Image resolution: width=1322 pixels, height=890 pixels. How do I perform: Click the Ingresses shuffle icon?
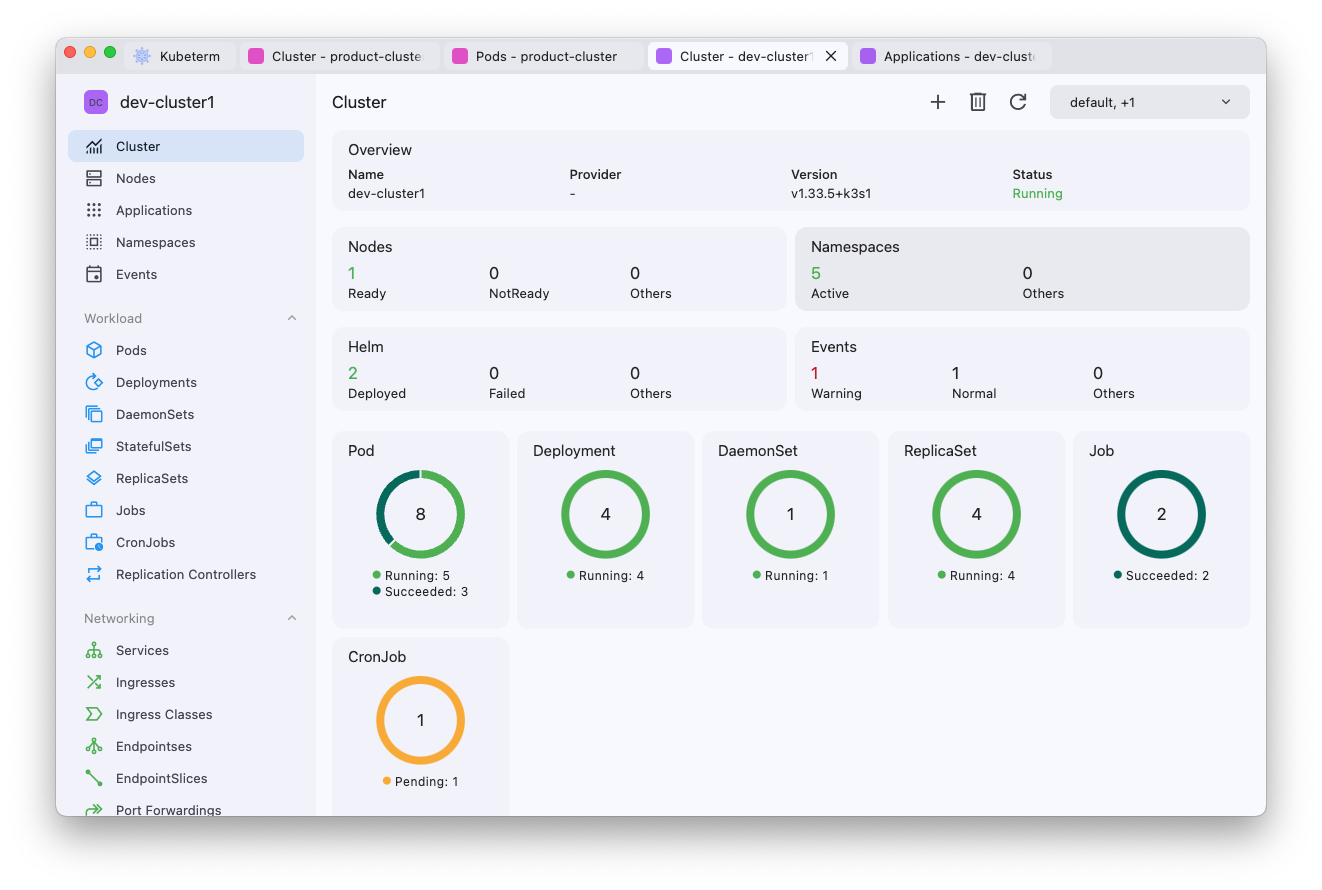point(94,682)
